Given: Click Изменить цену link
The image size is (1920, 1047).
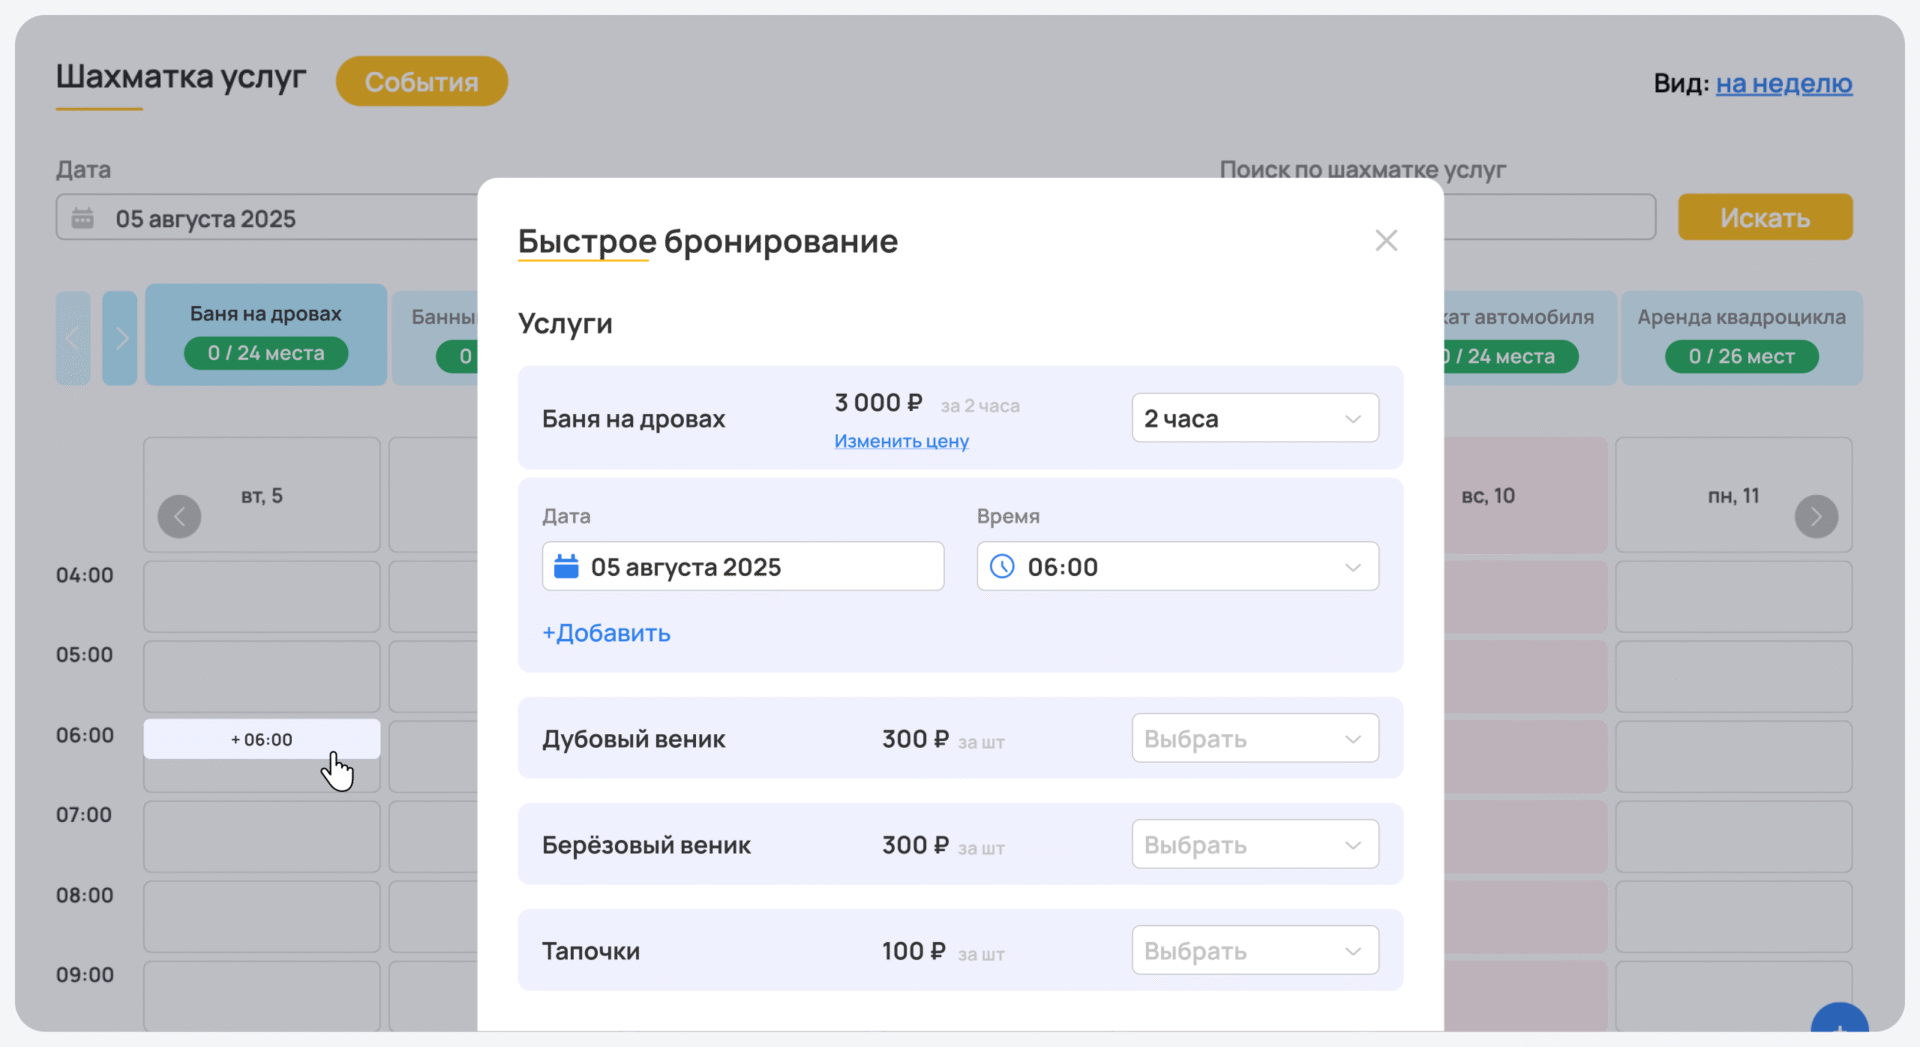Looking at the screenshot, I should click(x=901, y=441).
